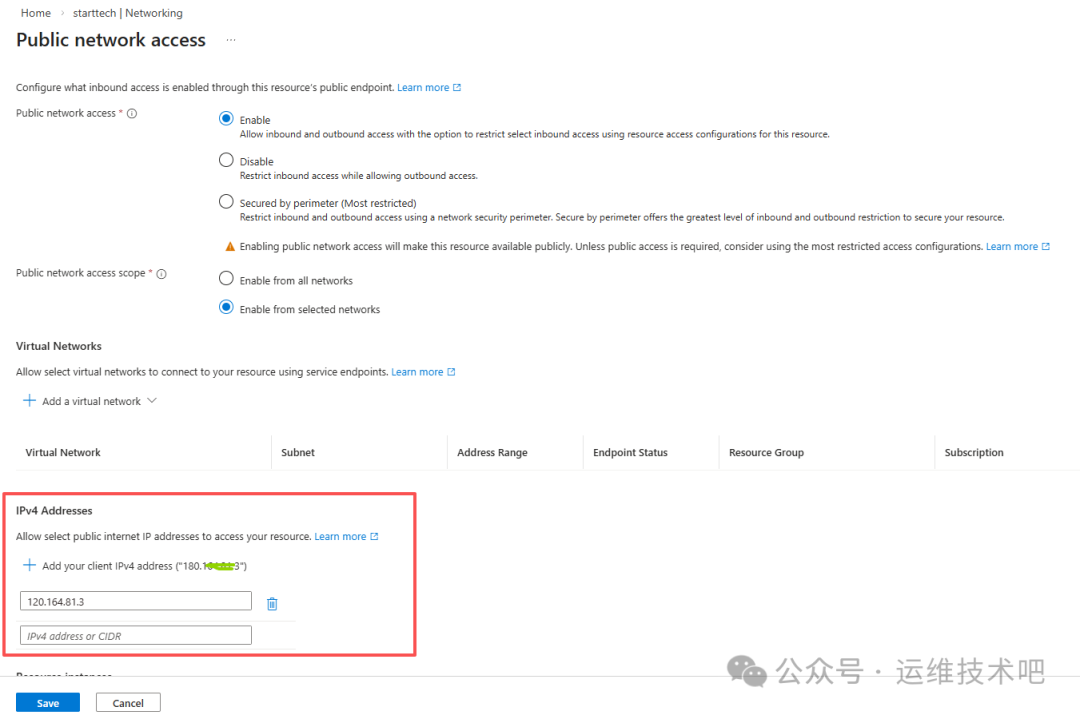Click the empty IPv4 address or CIDR field
Image resolution: width=1080 pixels, height=715 pixels.
[136, 636]
